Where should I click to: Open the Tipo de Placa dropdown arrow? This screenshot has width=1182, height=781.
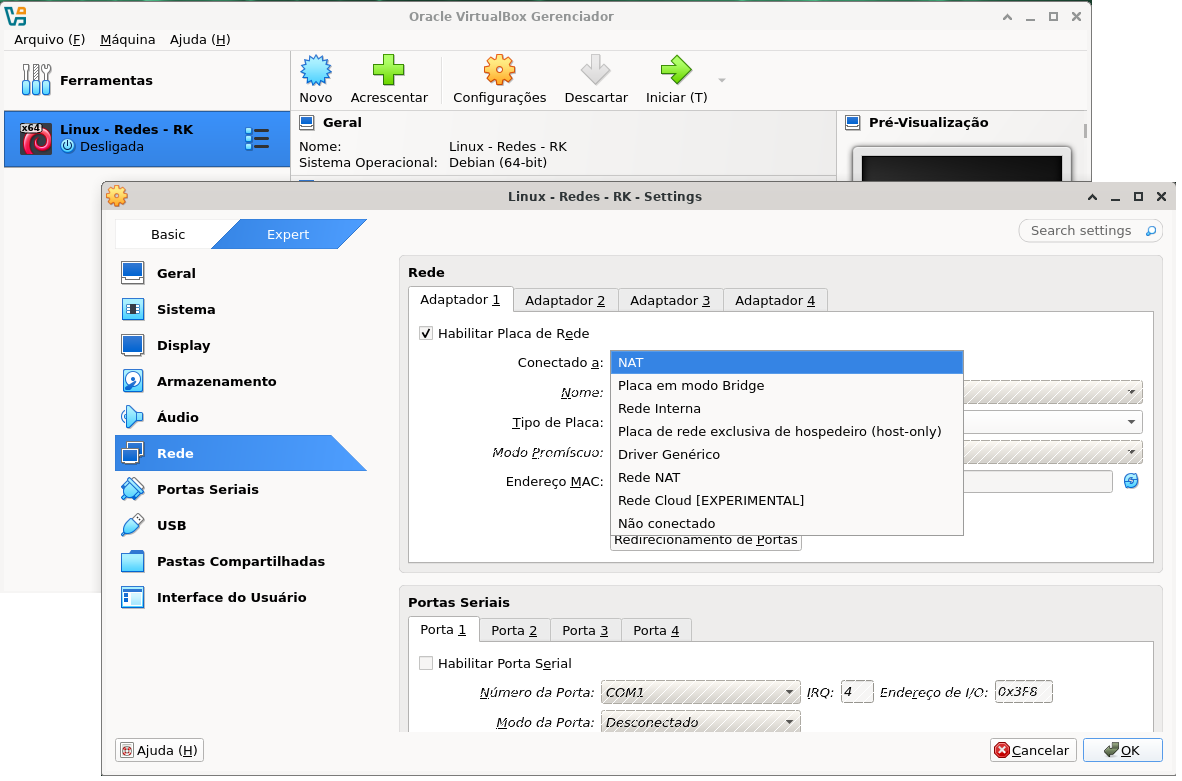pyautogui.click(x=1131, y=422)
